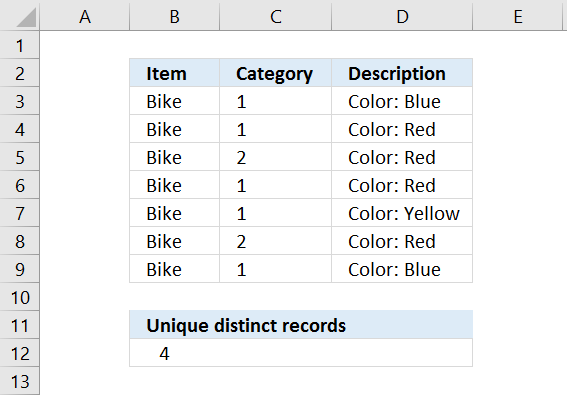Select row 8 header
Image resolution: width=567 pixels, height=395 pixels.
(x=20, y=241)
